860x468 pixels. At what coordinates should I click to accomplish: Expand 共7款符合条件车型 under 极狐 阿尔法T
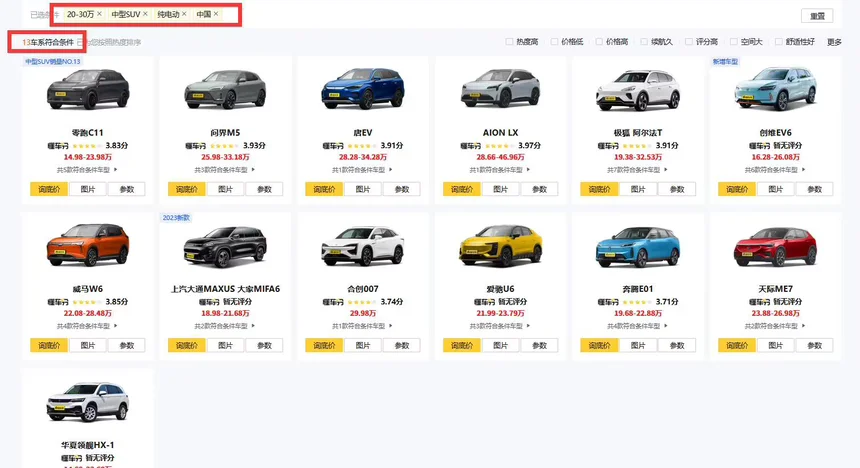click(638, 170)
